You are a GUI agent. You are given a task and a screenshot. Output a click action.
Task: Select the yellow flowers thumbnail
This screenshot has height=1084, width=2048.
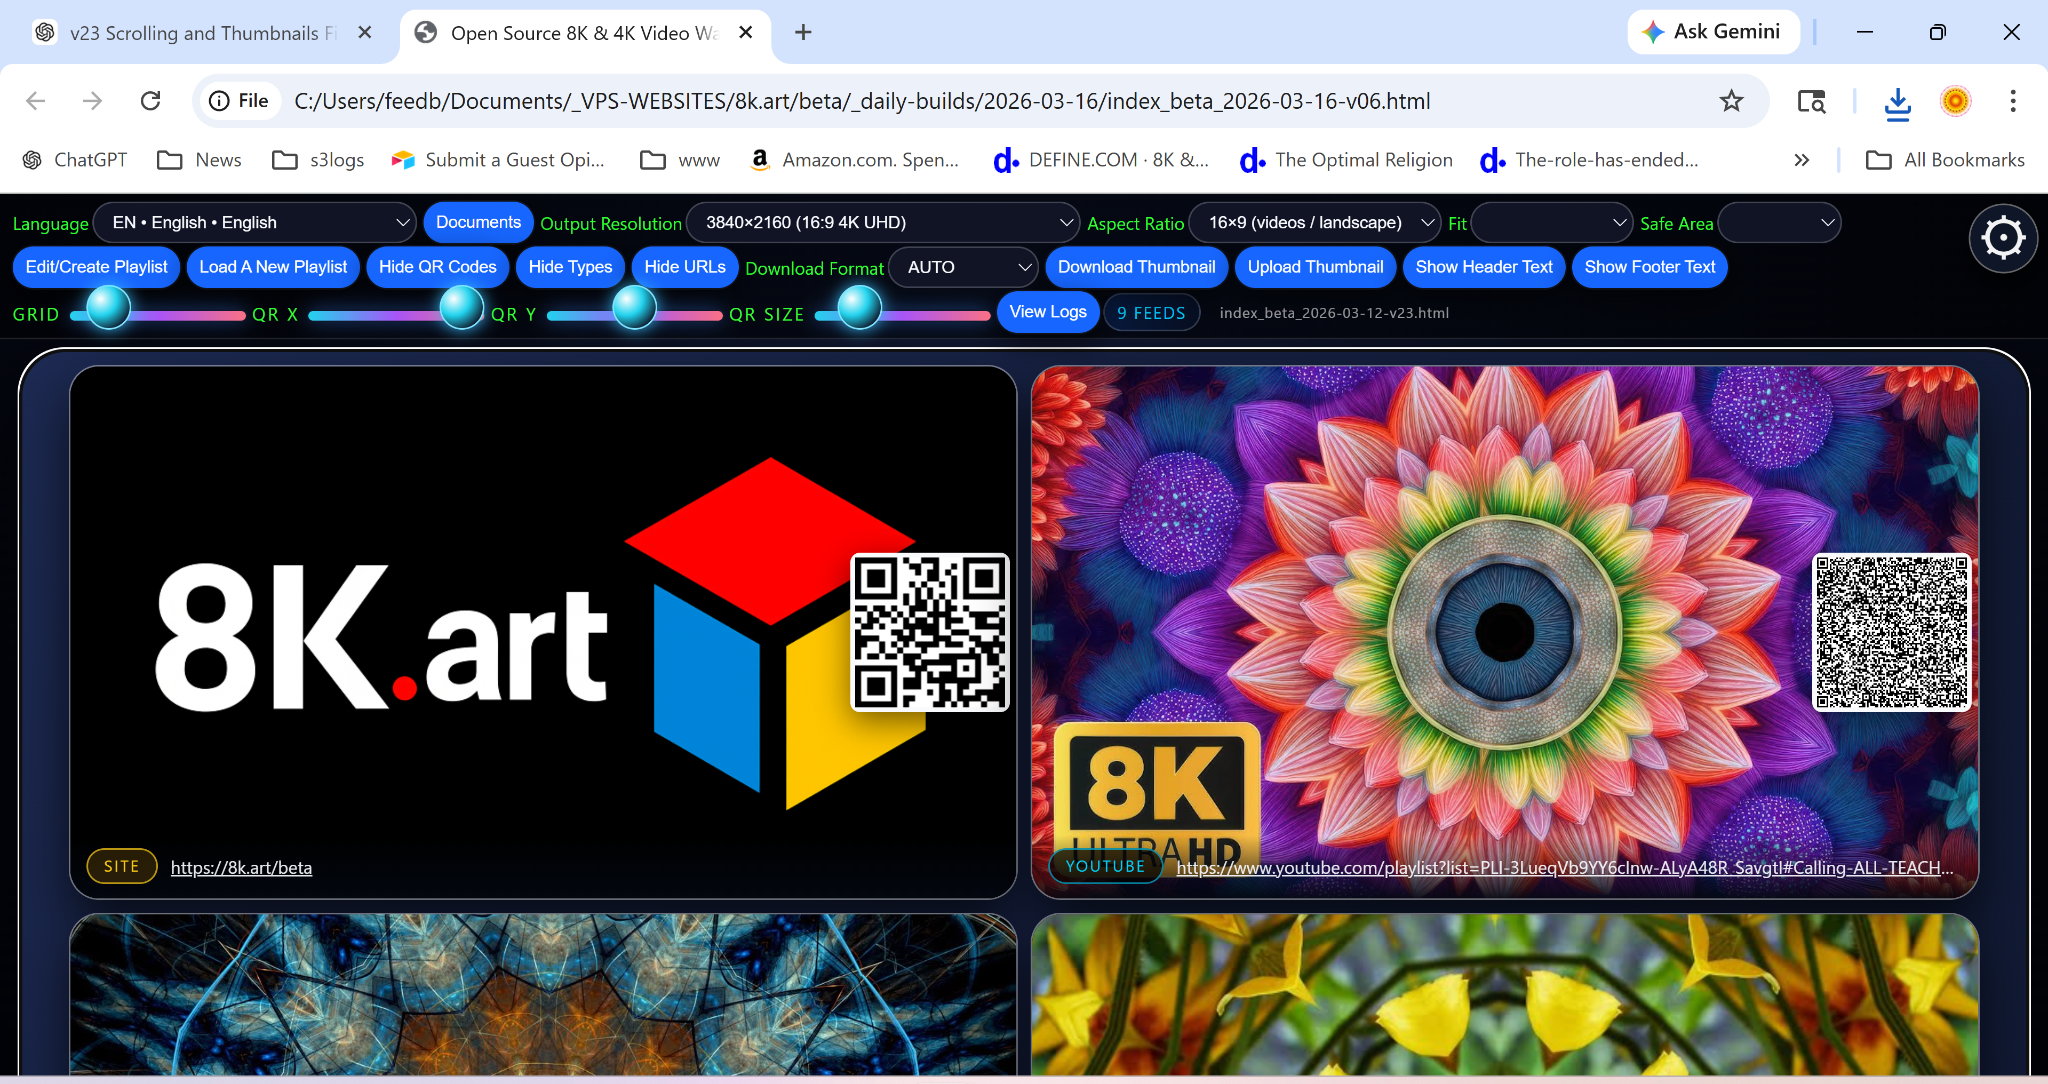tap(1505, 995)
